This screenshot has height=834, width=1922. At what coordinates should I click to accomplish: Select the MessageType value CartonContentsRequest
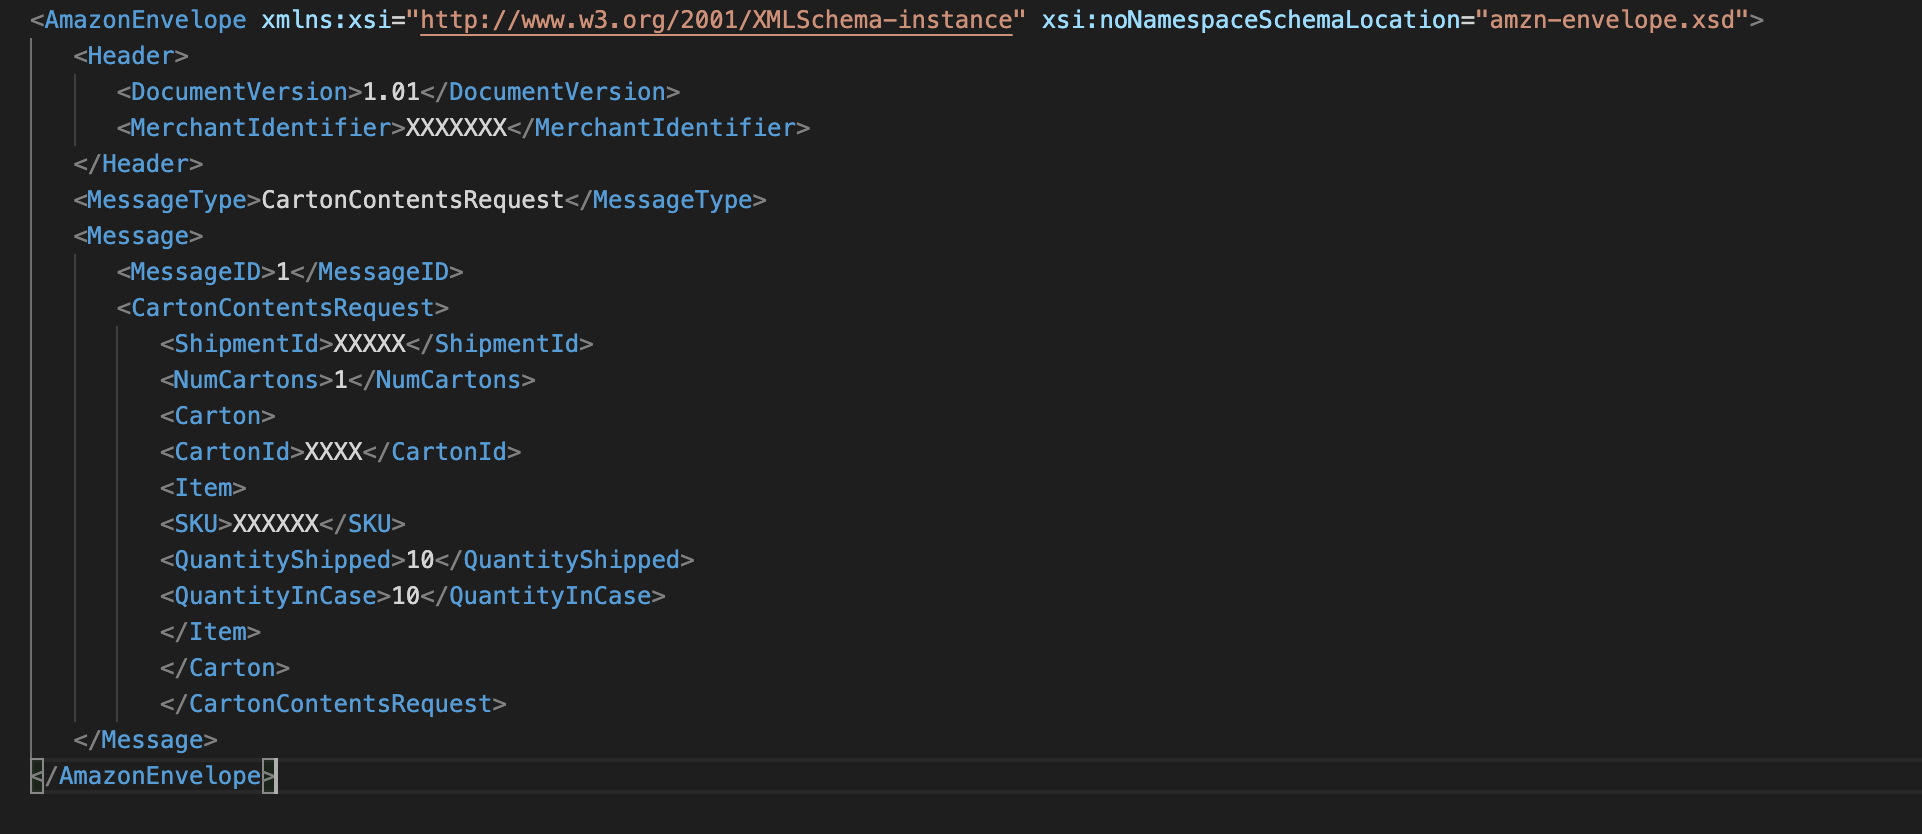point(413,200)
